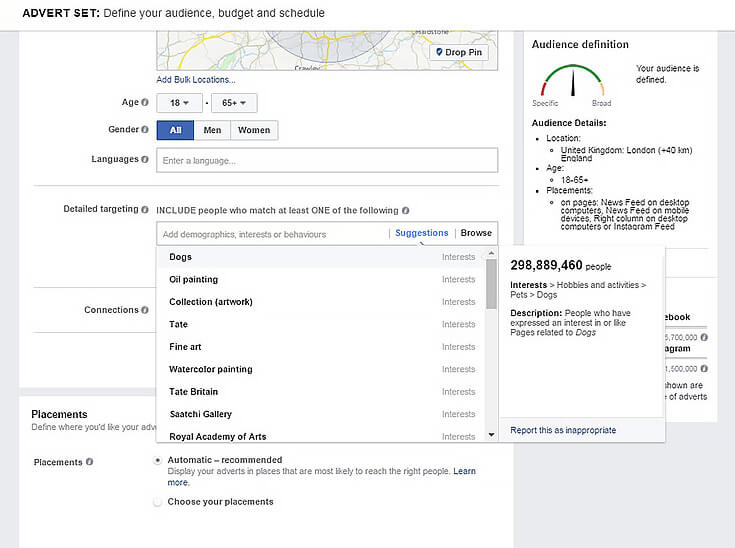Choose Saatchi Gallery suggestion

322,414
